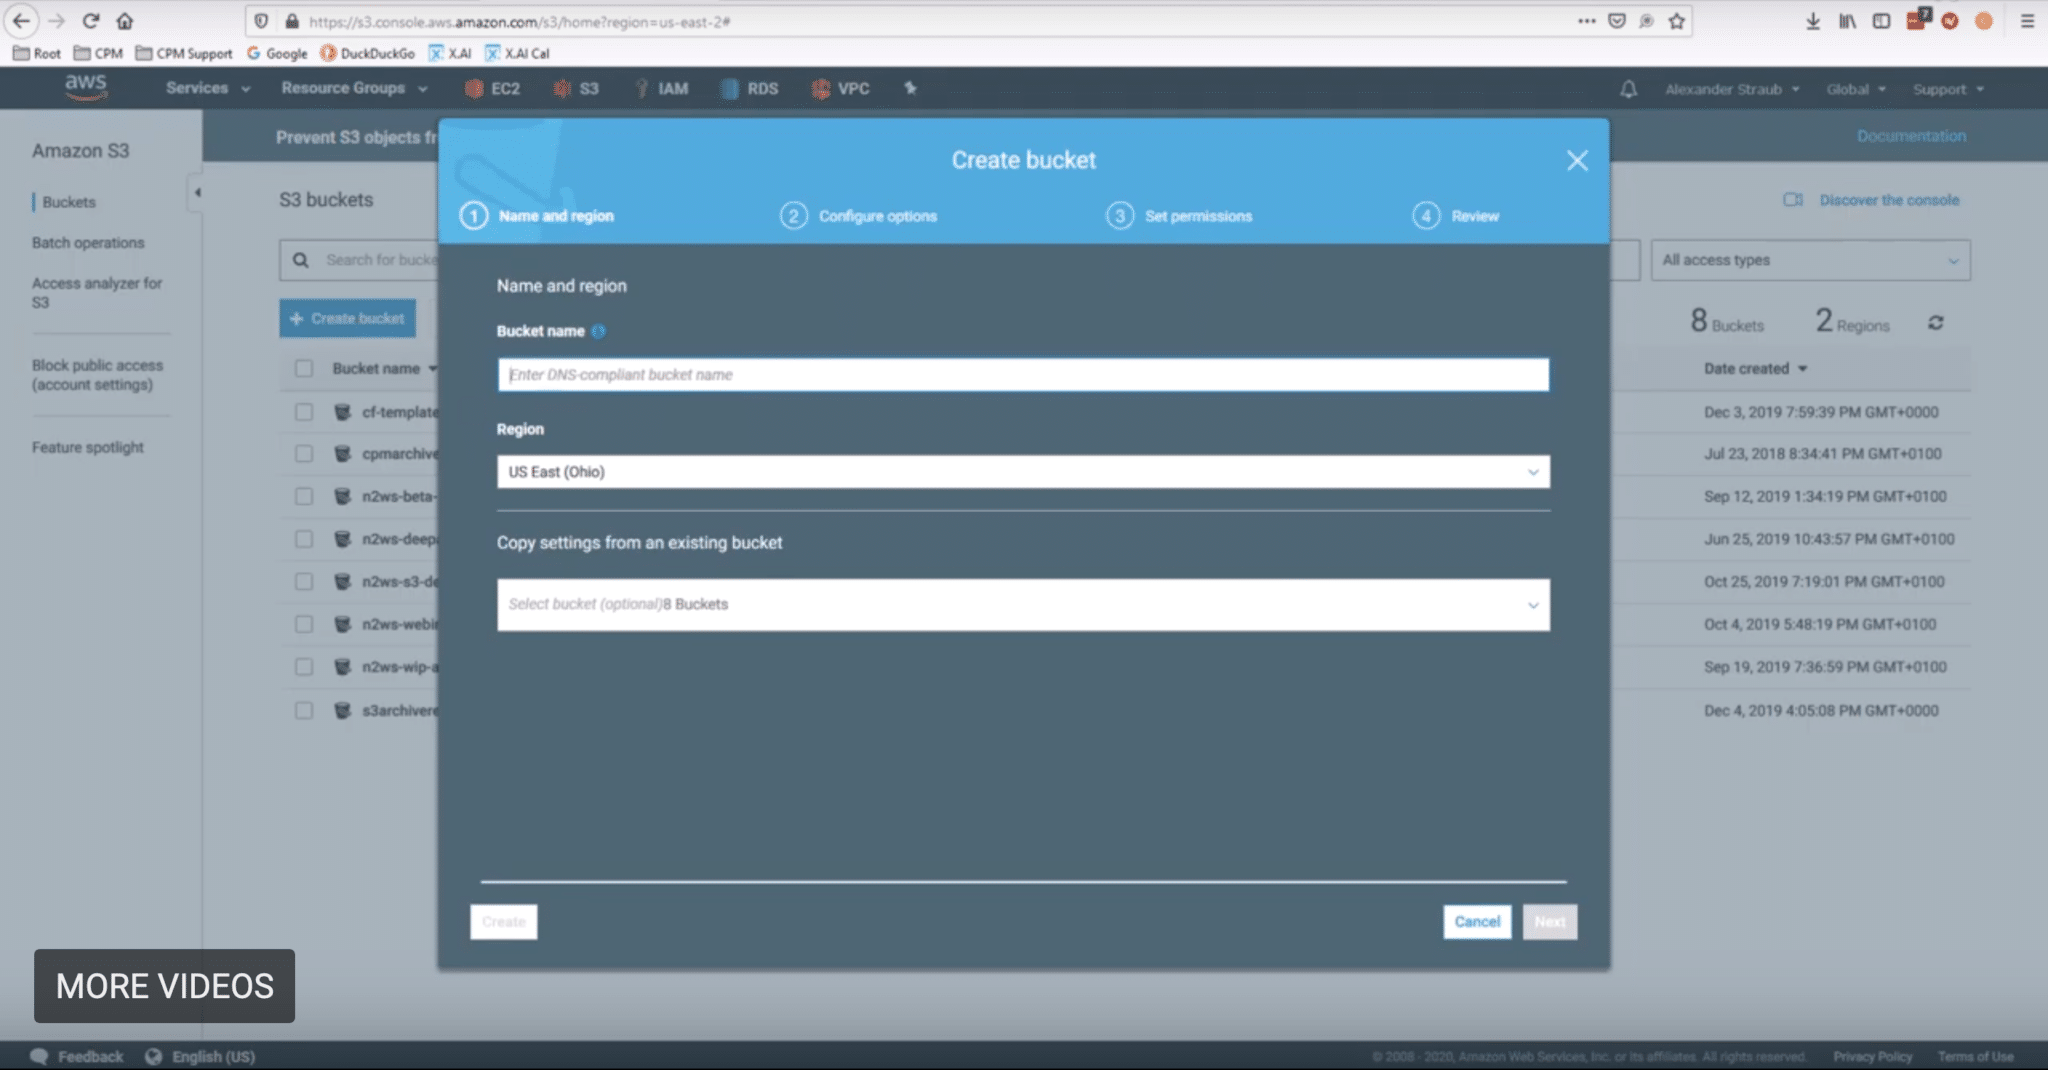Open browser downloads arrow icon

(1813, 21)
